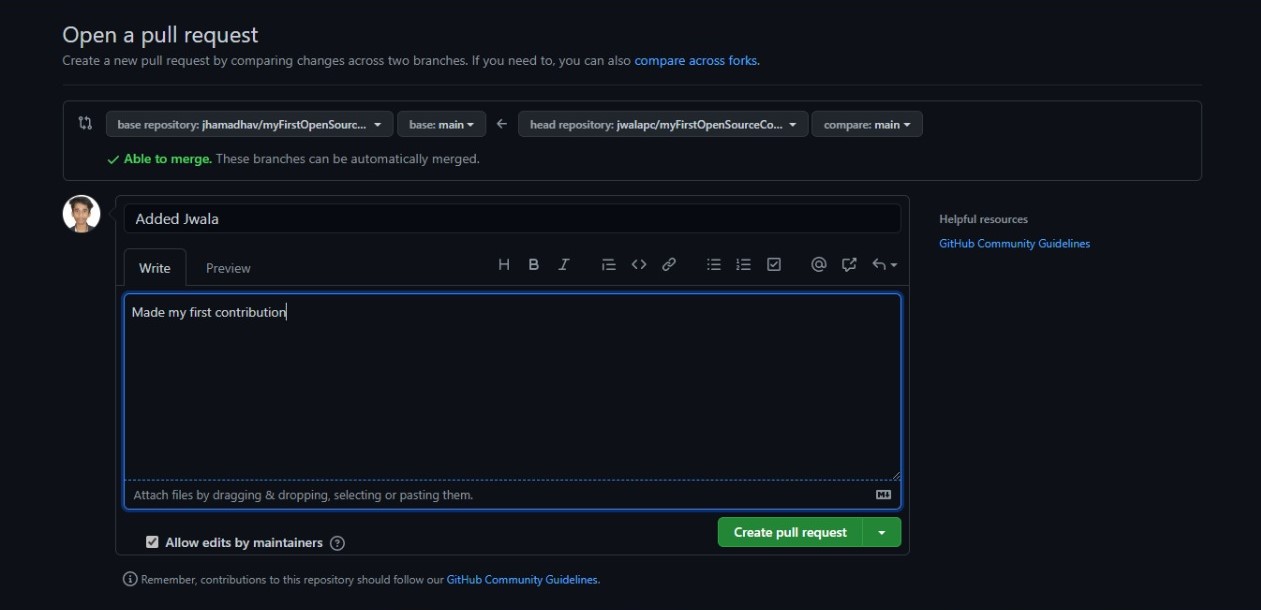
Task: Reference an issue or pull request icon
Action: [849, 265]
